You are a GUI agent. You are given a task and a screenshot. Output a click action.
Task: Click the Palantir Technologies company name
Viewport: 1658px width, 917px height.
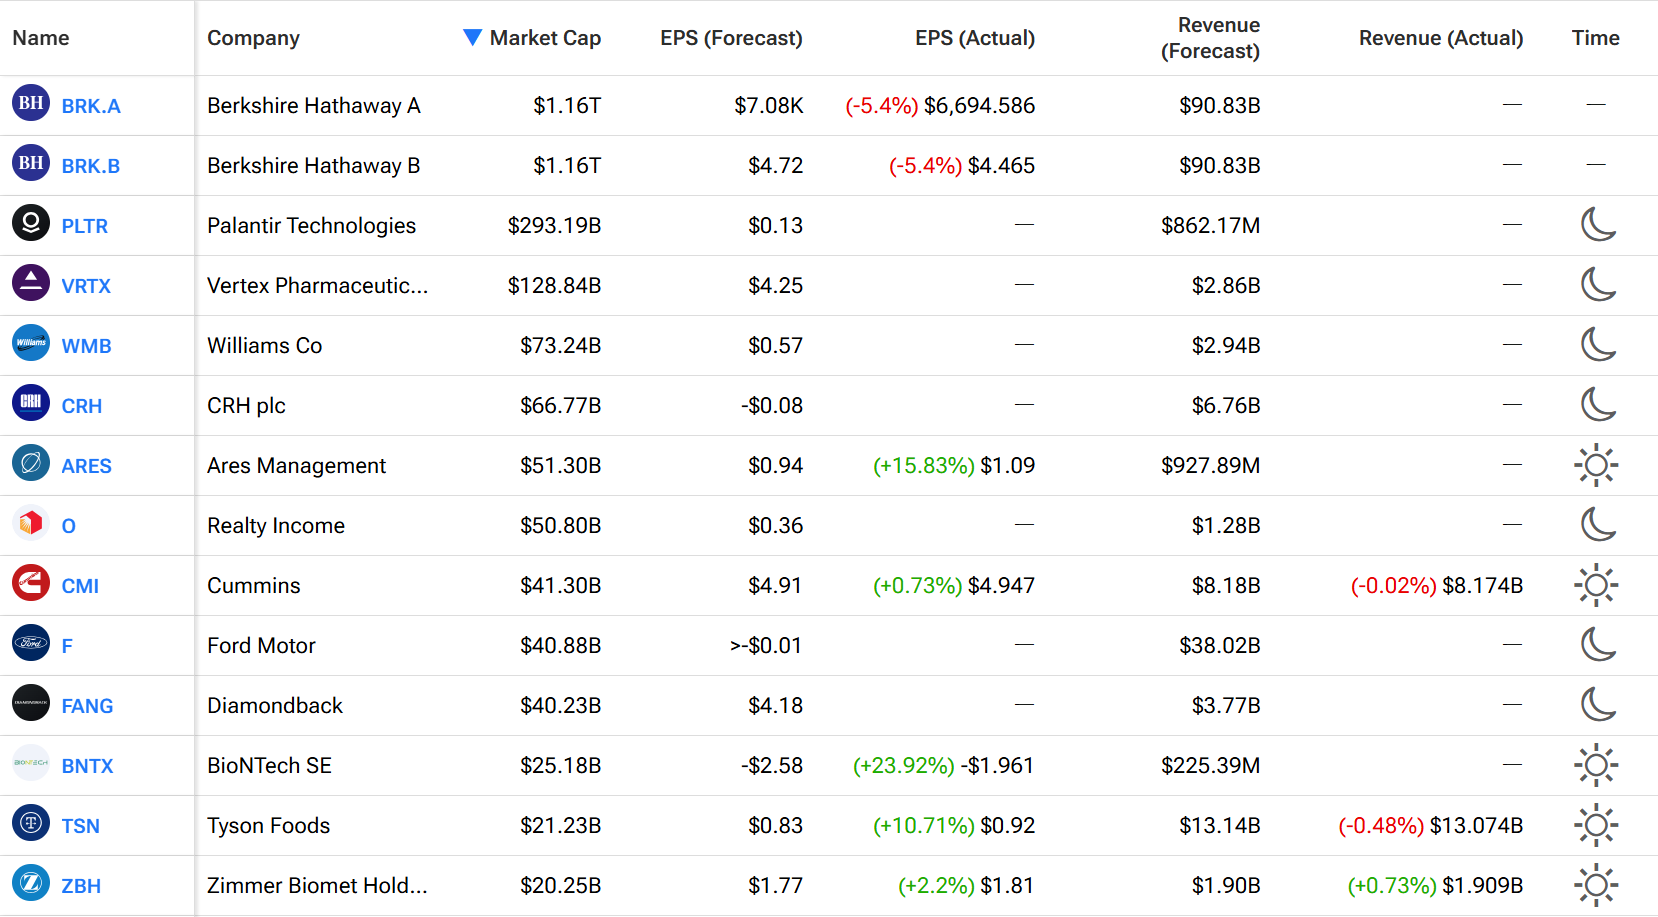[311, 226]
